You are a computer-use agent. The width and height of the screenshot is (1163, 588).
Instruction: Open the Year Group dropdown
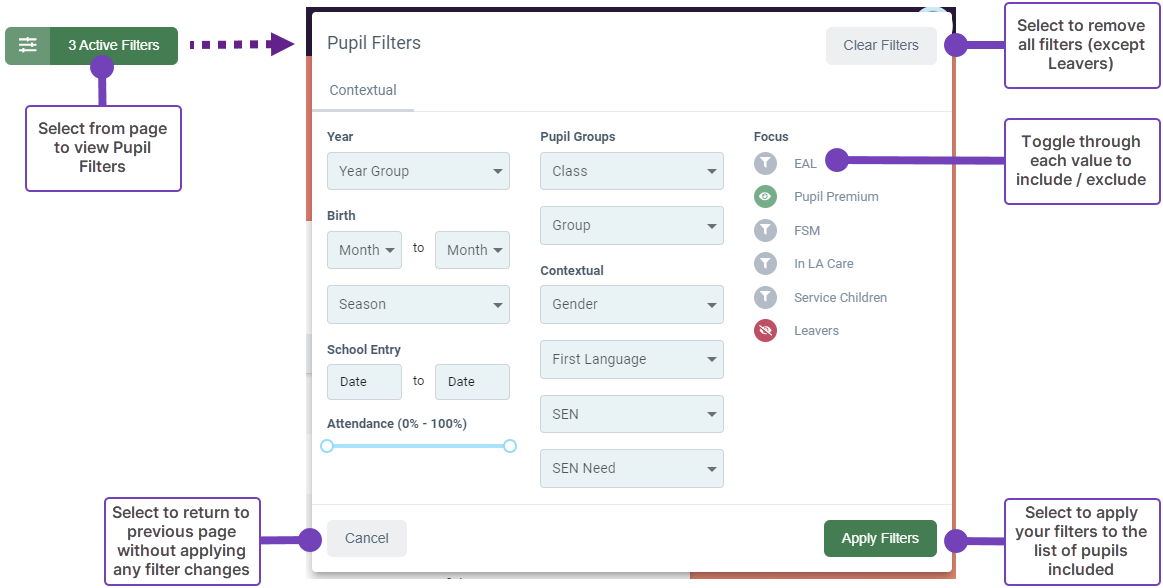(418, 171)
